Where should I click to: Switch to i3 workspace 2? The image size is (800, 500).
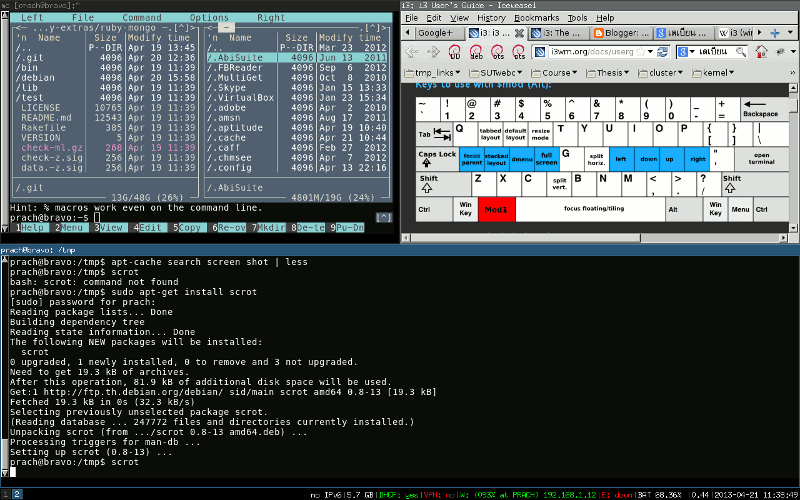17,494
